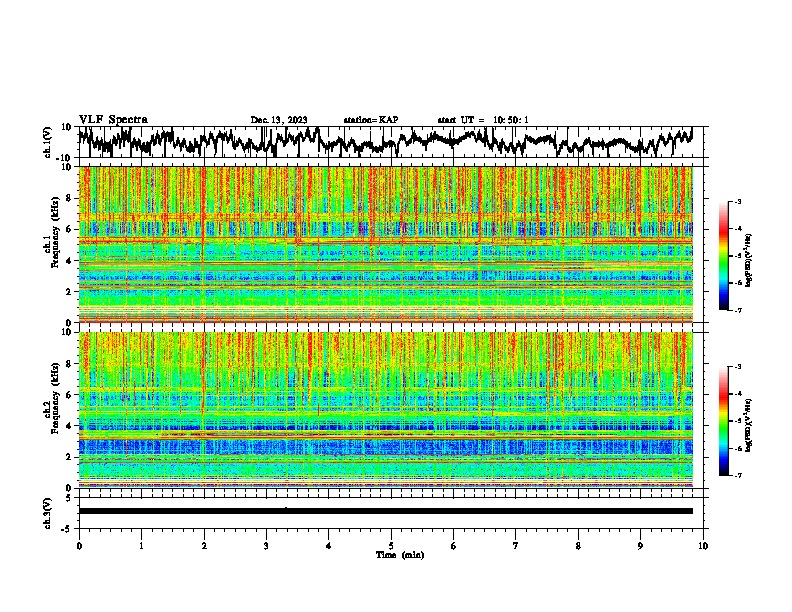Click the ch.2 spectrogram color scale bar

pyautogui.click(x=723, y=421)
